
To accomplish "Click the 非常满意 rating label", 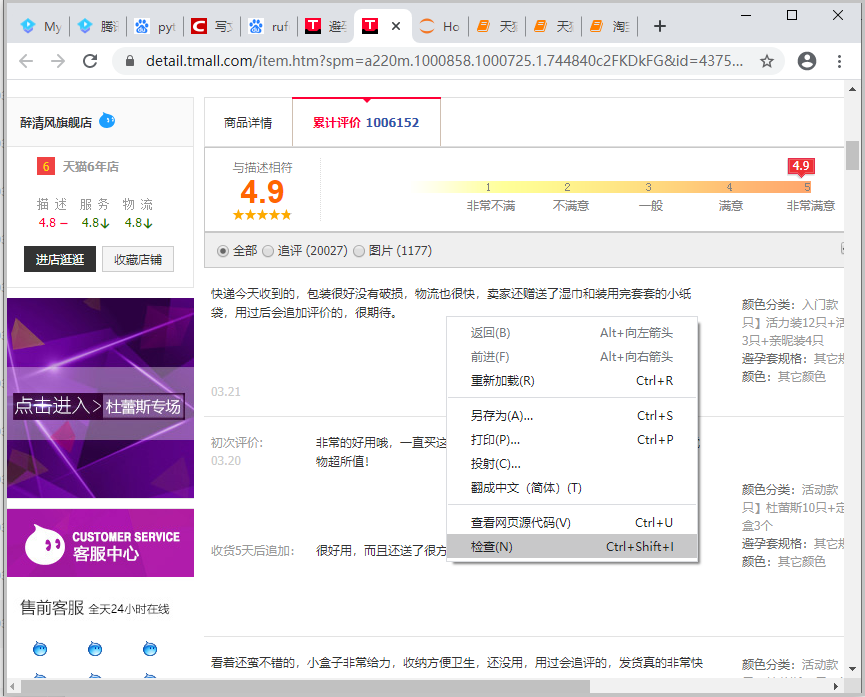I will [810, 206].
